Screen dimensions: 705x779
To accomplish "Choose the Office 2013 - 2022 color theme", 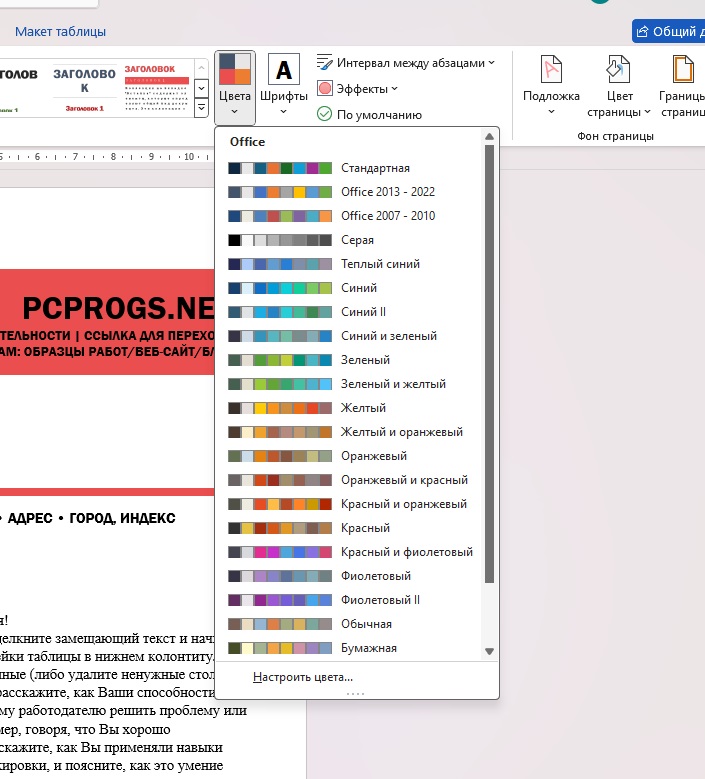I will (x=348, y=192).
